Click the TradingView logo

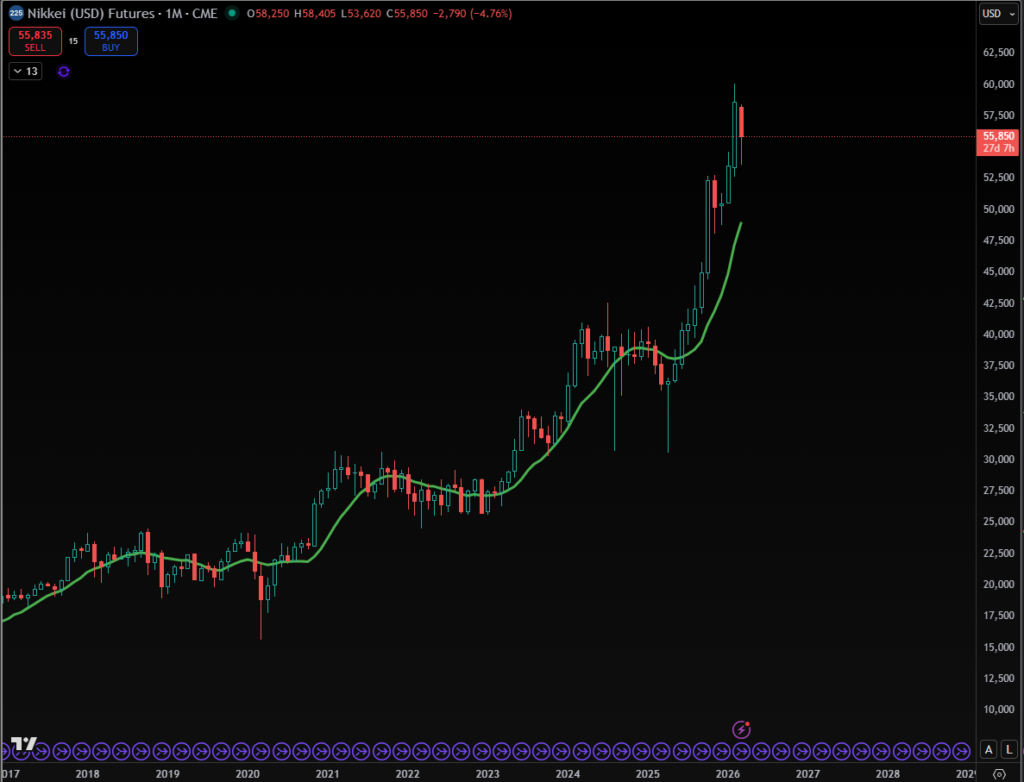point(23,746)
